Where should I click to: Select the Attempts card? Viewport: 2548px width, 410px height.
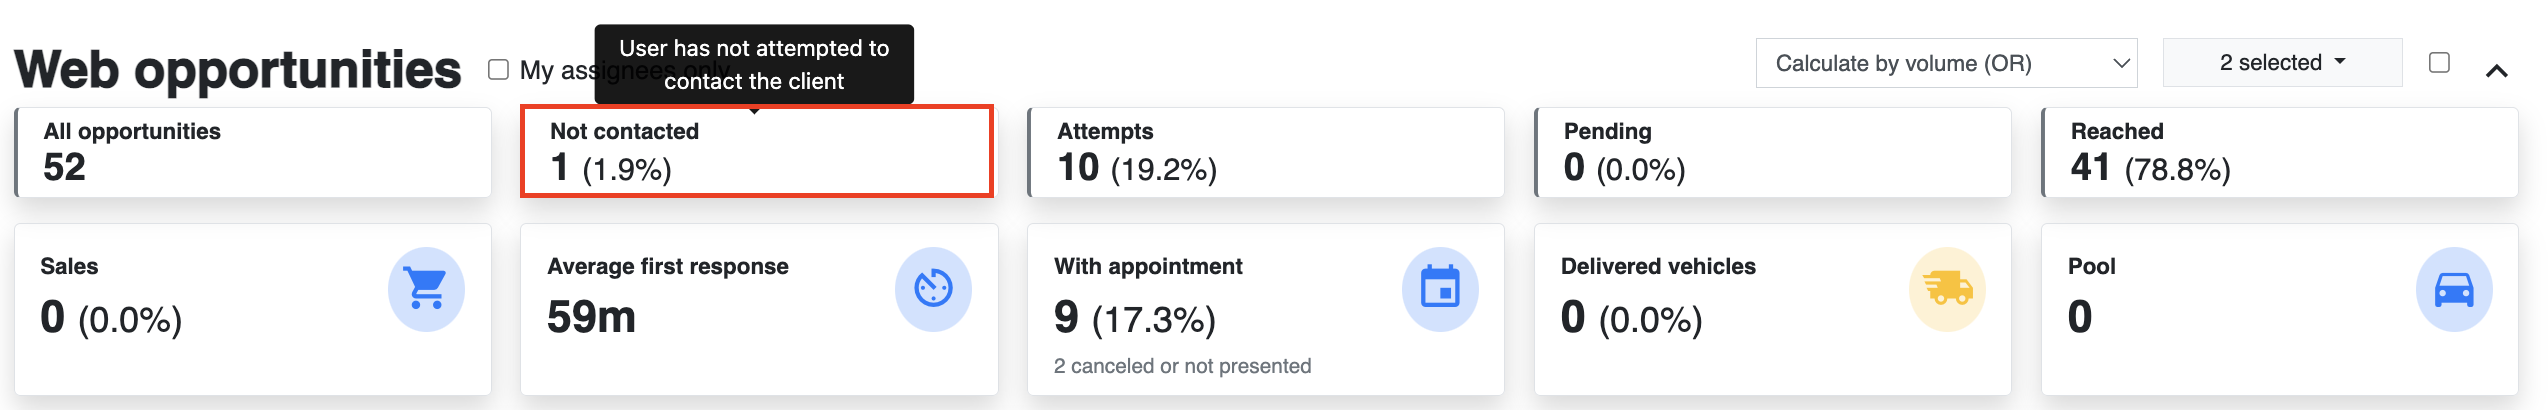pyautogui.click(x=1266, y=152)
